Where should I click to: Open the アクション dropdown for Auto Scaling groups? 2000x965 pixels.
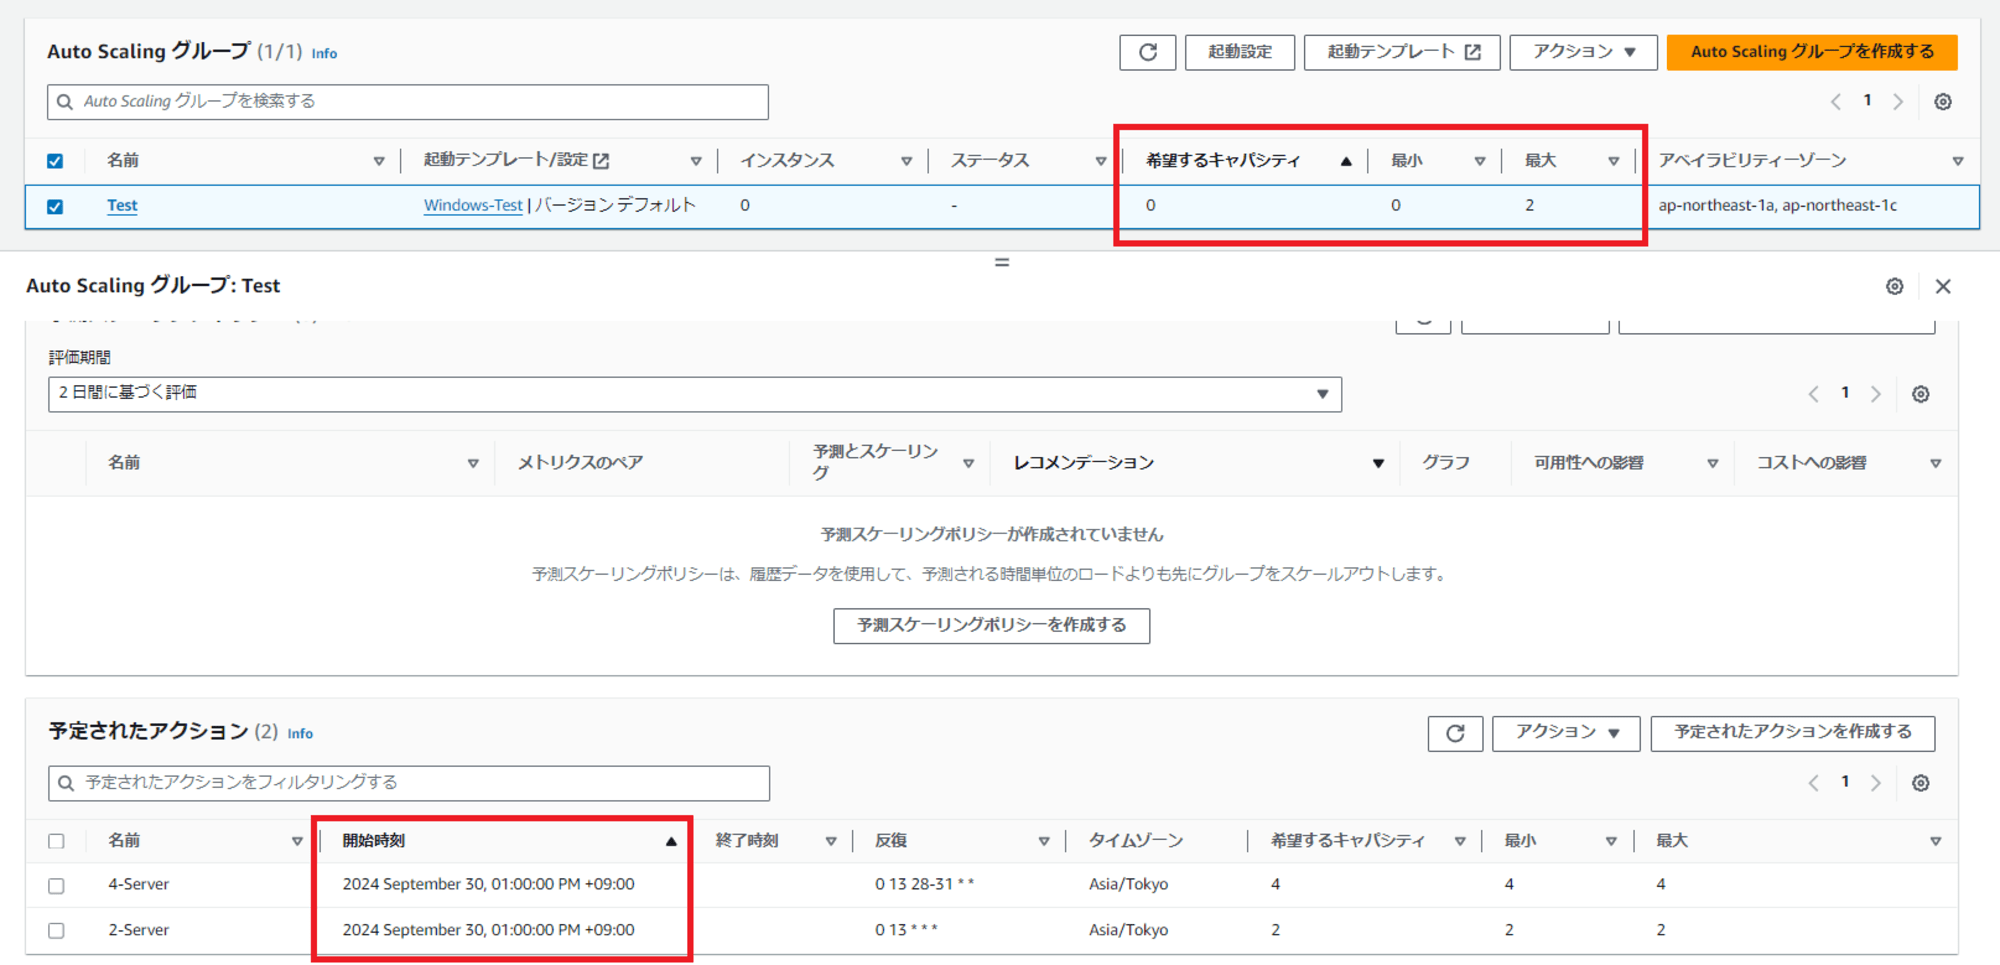click(x=1583, y=52)
